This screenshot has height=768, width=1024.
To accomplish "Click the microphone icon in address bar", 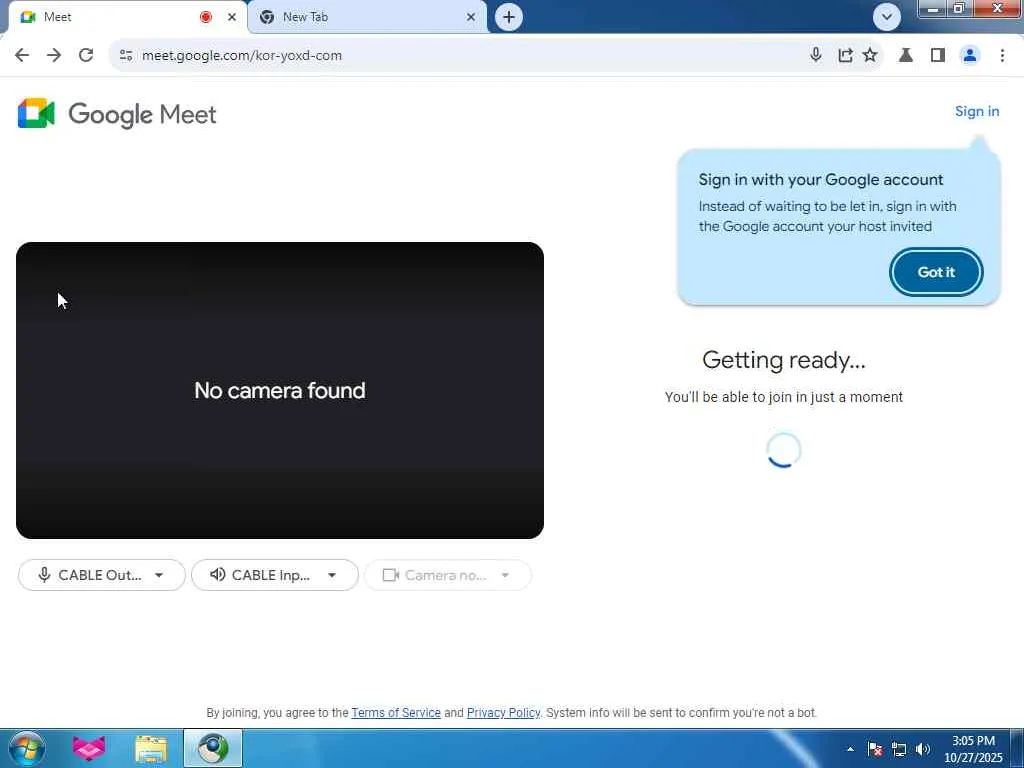I will click(815, 55).
